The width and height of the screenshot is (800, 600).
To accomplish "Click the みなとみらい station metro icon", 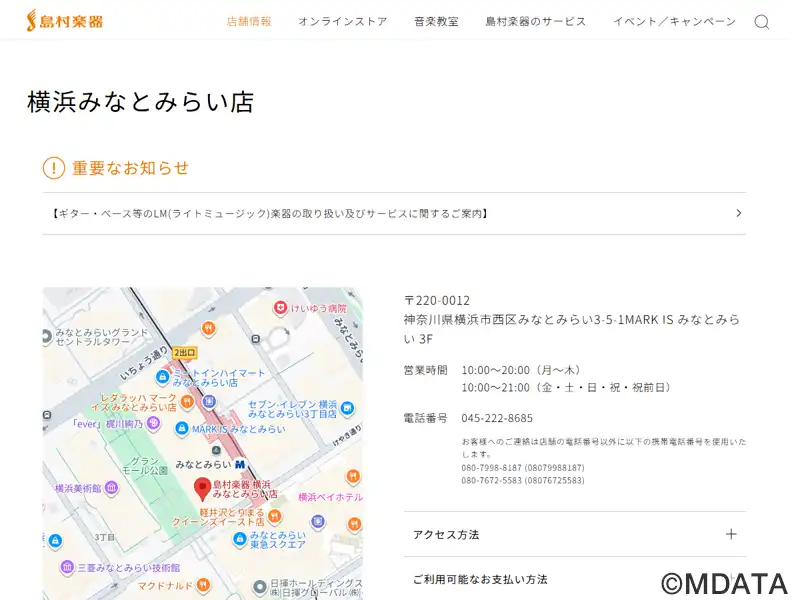I will coord(240,464).
